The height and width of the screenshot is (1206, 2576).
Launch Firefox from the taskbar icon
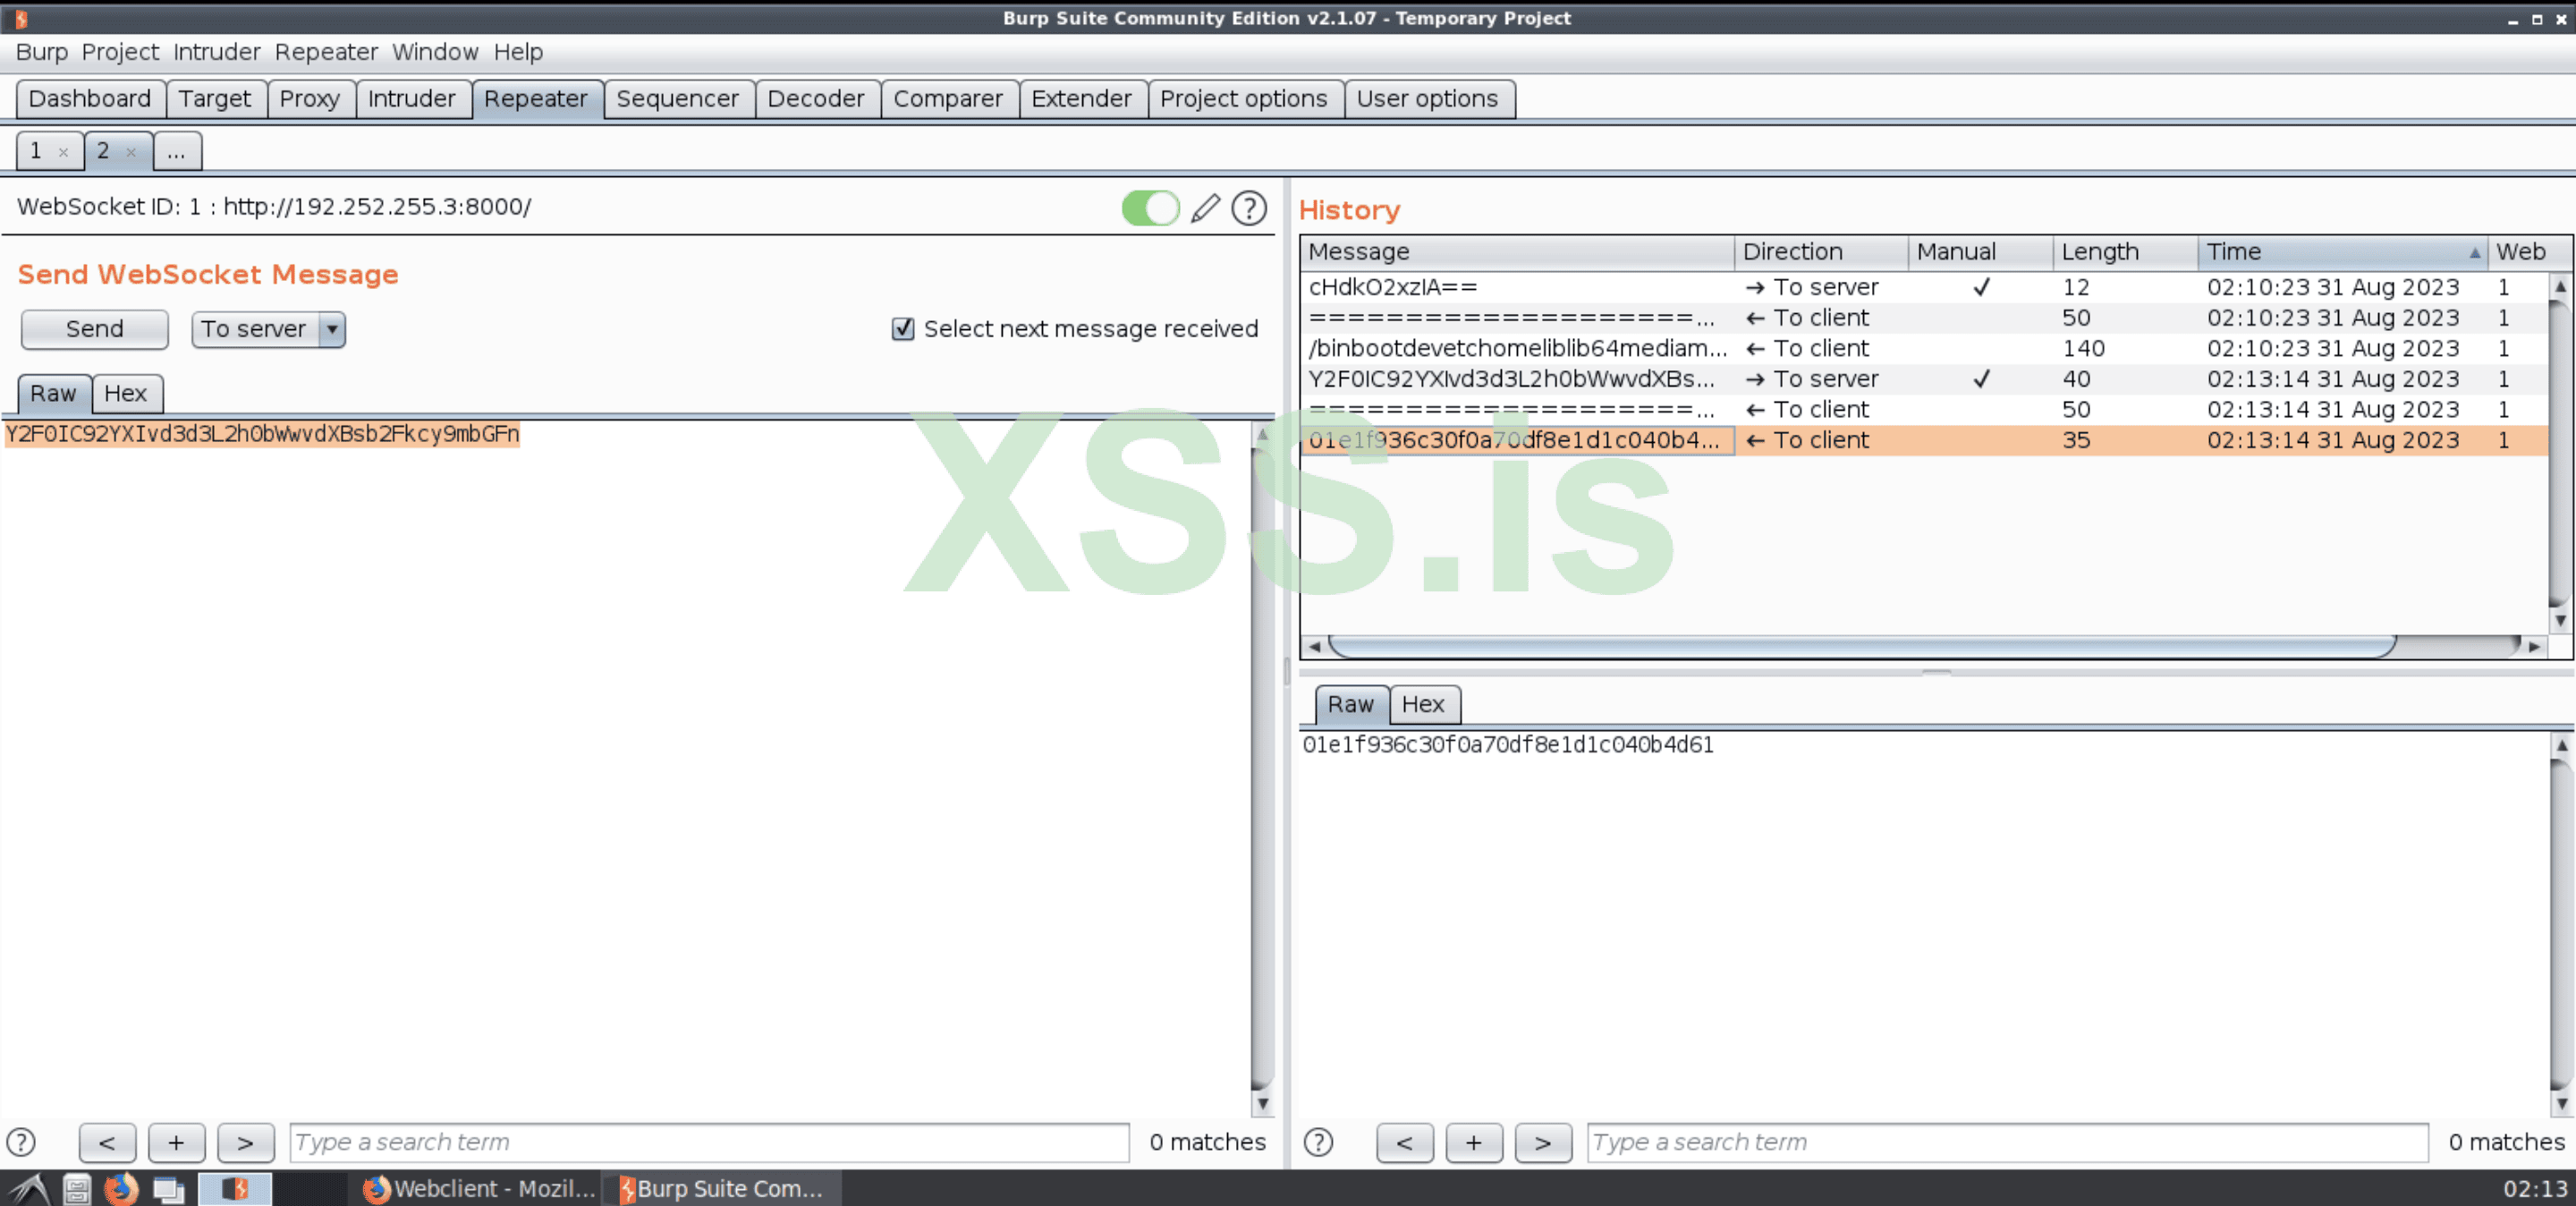121,1188
